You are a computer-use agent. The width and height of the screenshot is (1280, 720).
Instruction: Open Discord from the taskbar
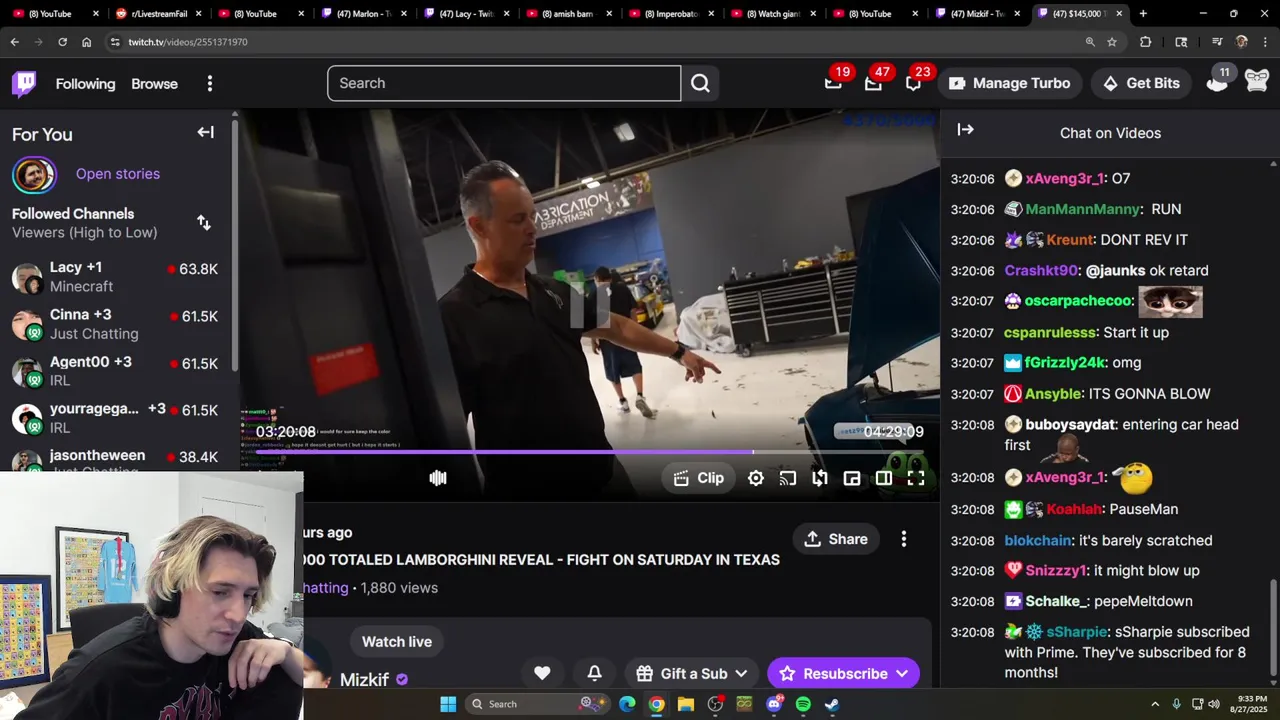774,704
